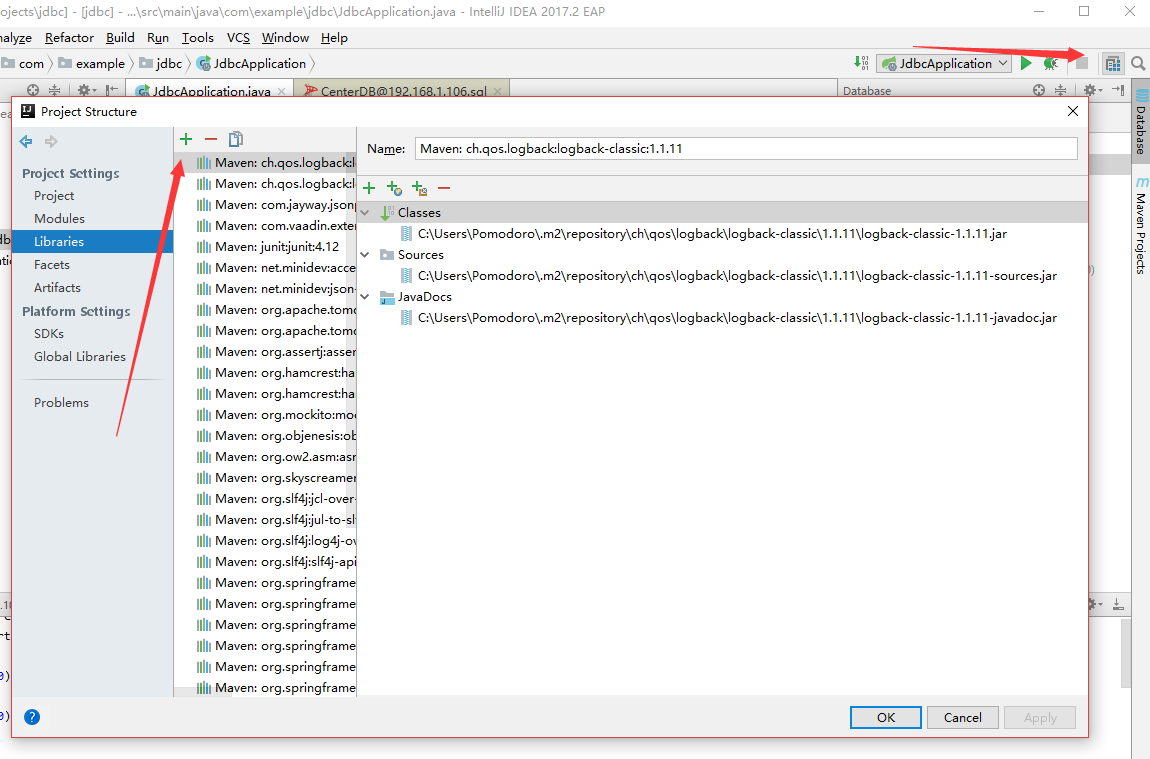Click the jdbc breadcrumb folder
The width and height of the screenshot is (1150, 759).
tap(161, 64)
